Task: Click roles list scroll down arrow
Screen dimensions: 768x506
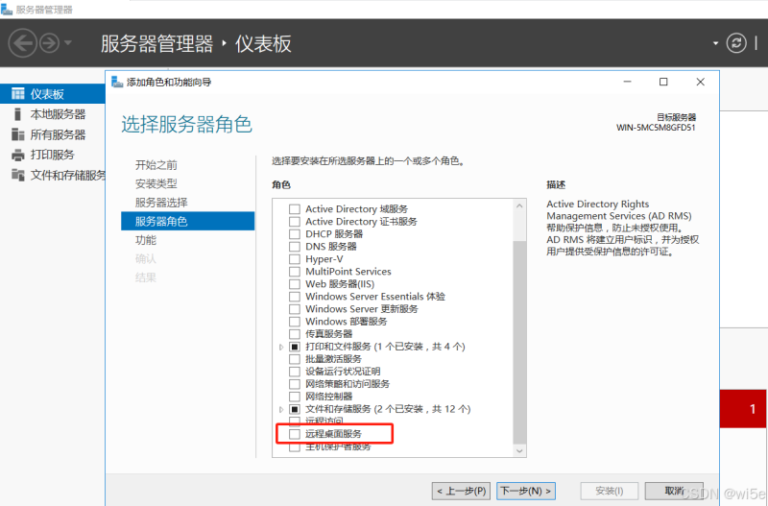Action: pyautogui.click(x=520, y=451)
